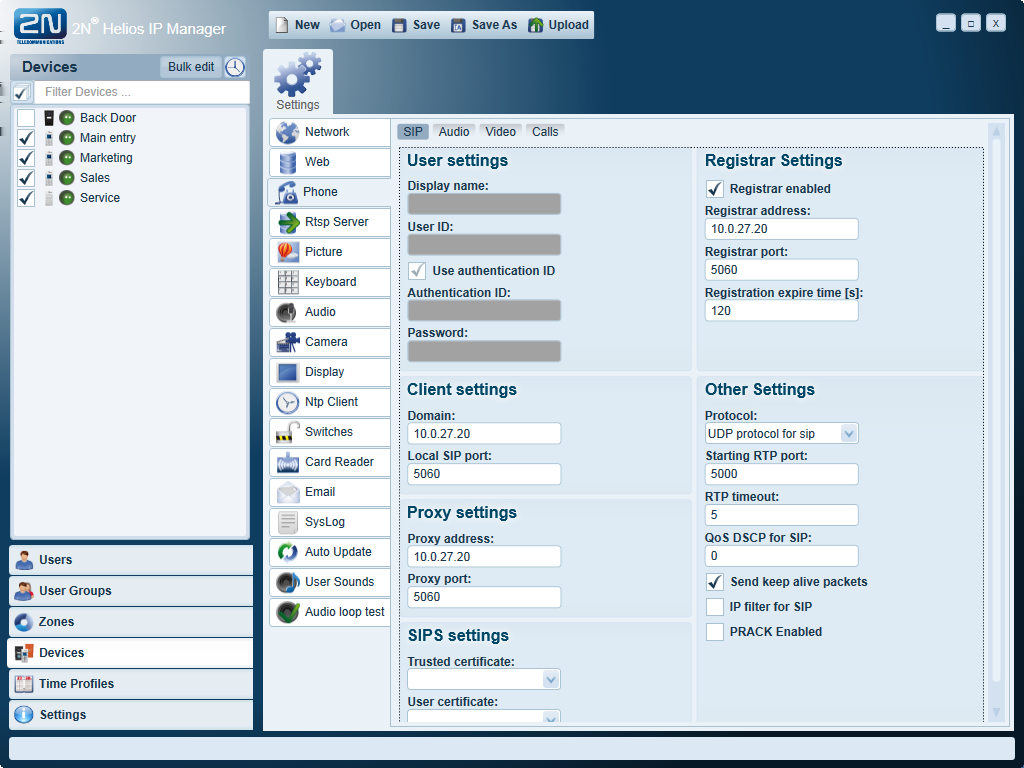The width and height of the screenshot is (1024, 768).
Task: Click the Registration expire time field
Action: (x=782, y=312)
